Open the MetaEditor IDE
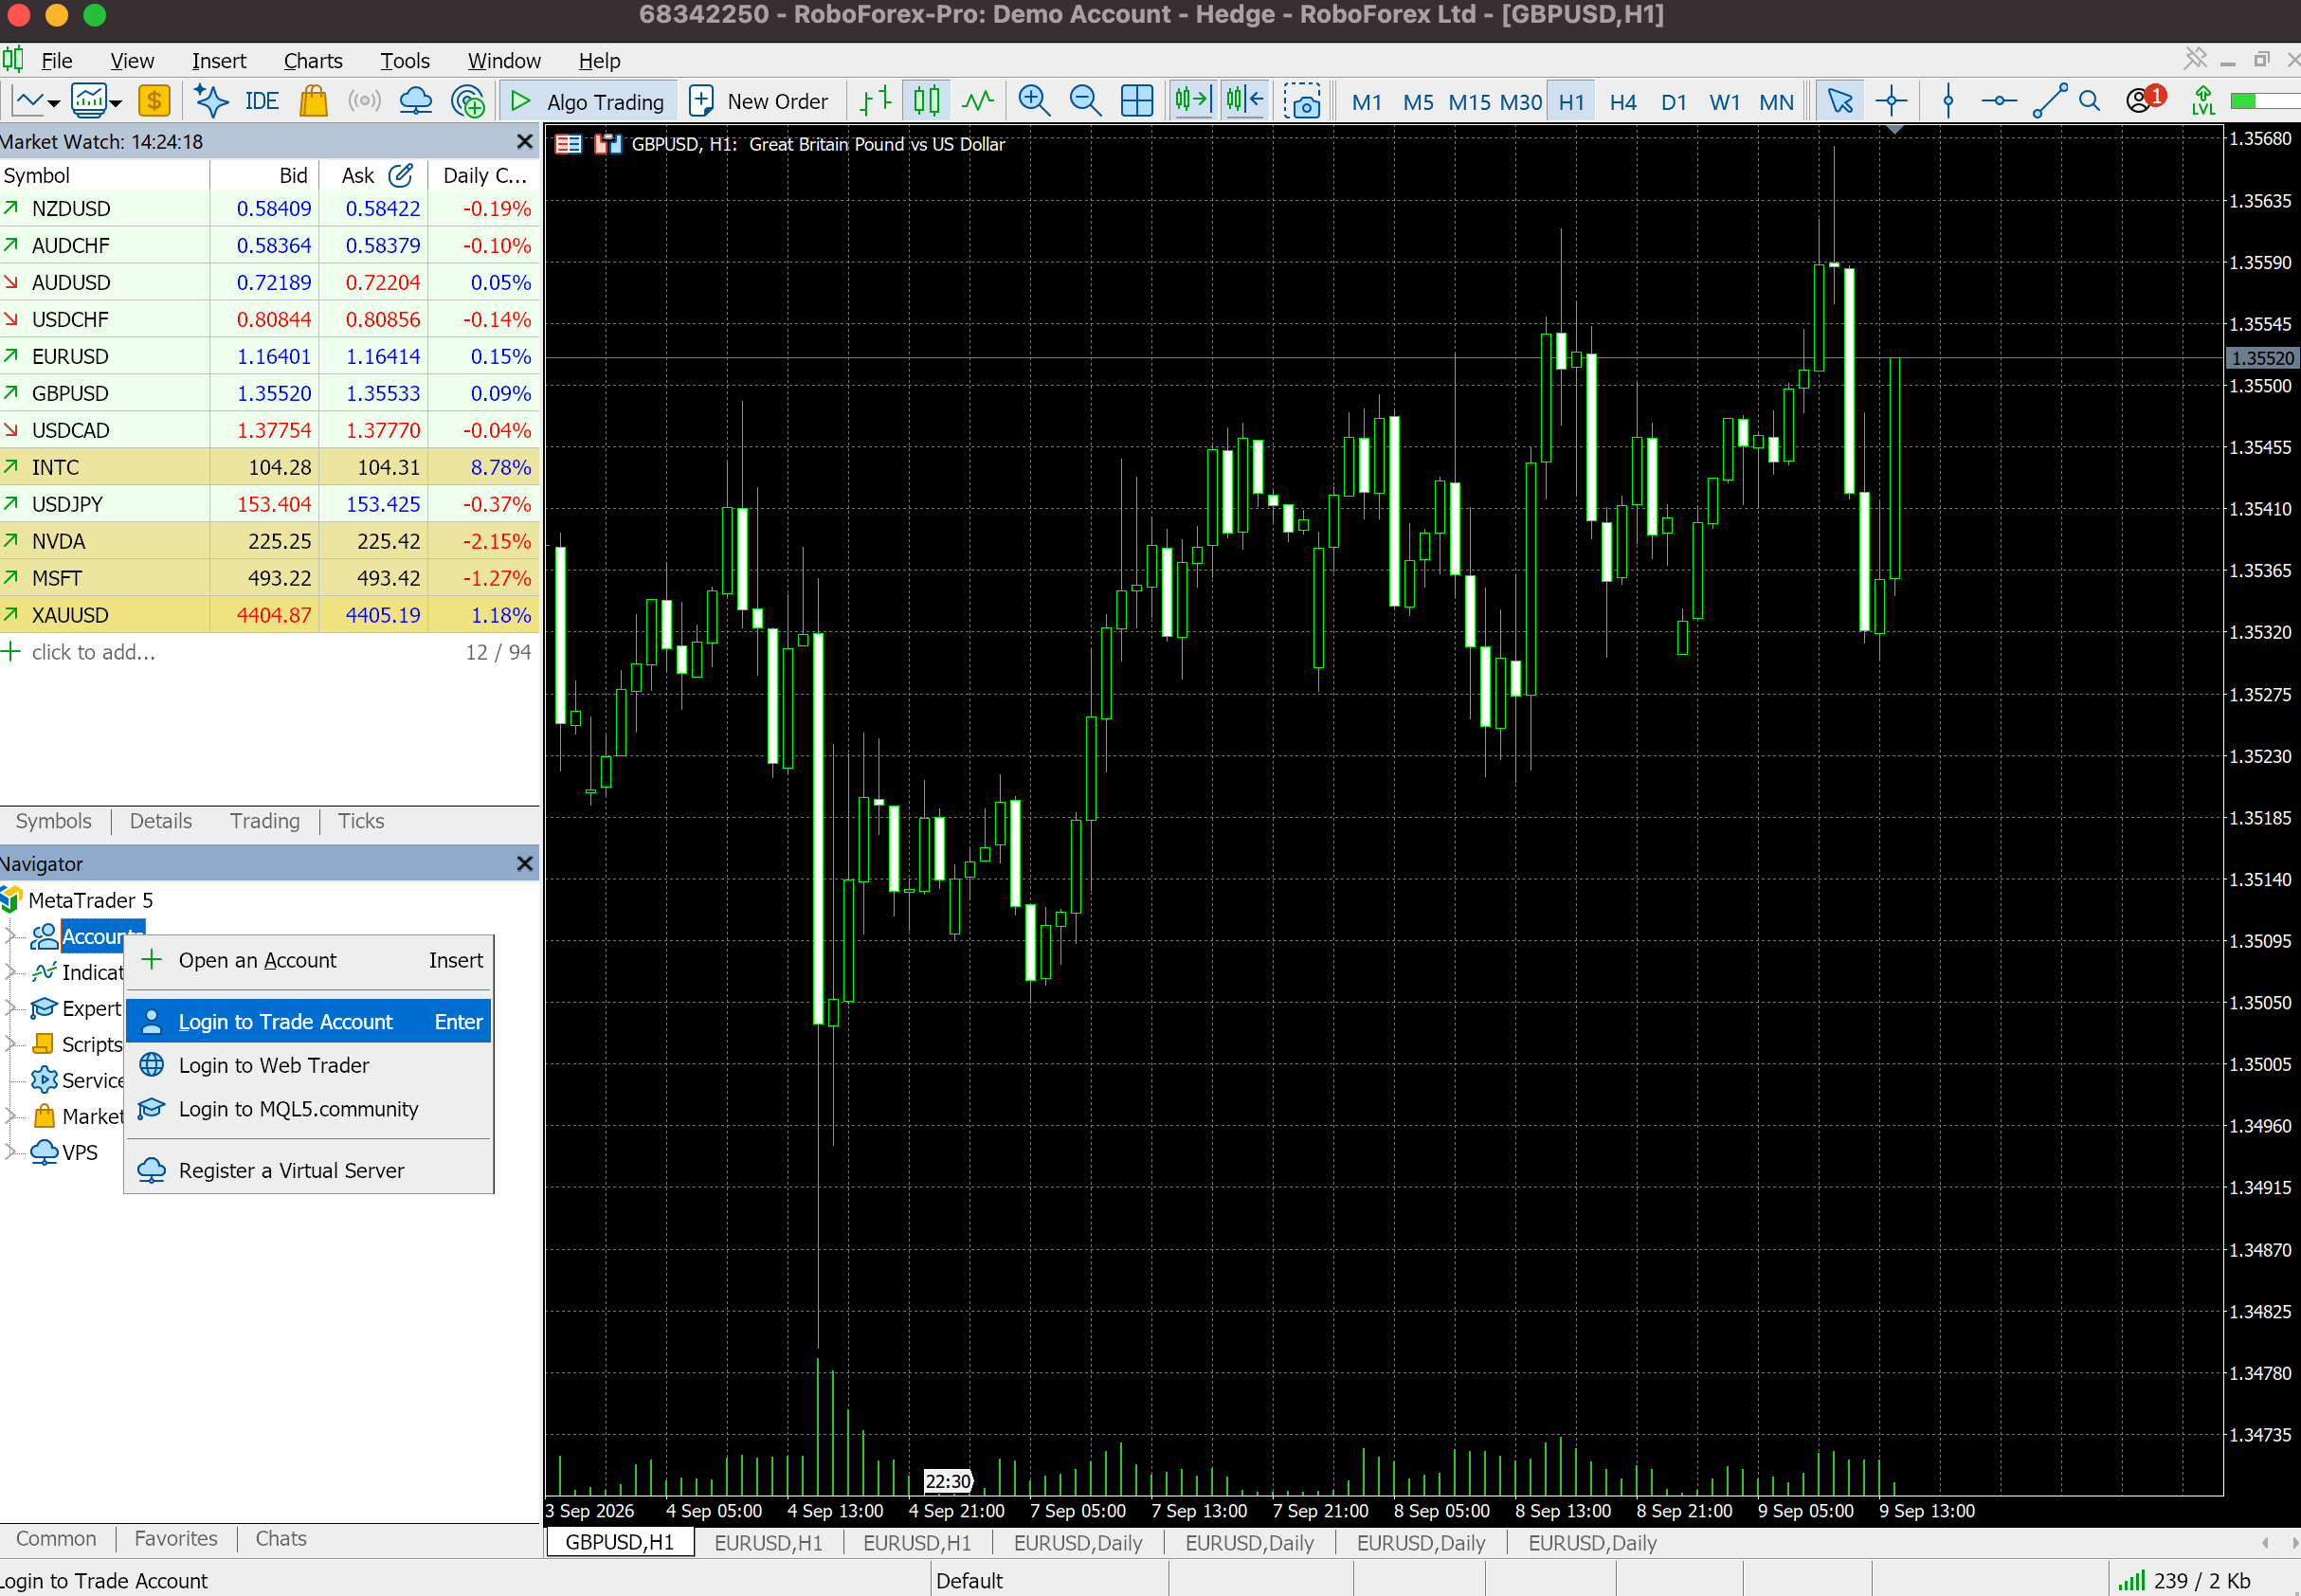Screen dimensions: 2301x1596 pos(262,101)
